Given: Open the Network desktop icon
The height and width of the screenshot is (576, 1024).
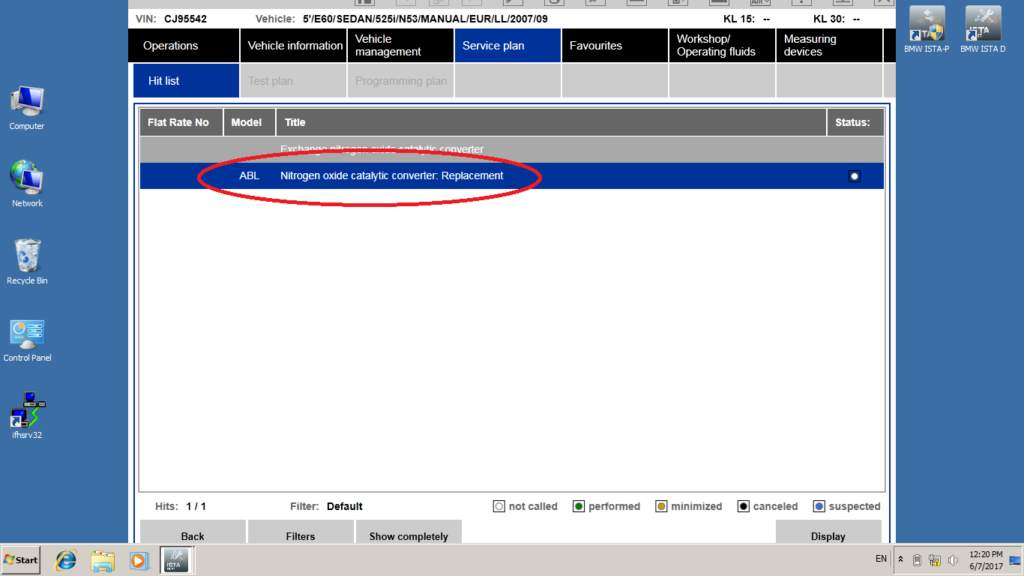Looking at the screenshot, I should click(x=27, y=184).
